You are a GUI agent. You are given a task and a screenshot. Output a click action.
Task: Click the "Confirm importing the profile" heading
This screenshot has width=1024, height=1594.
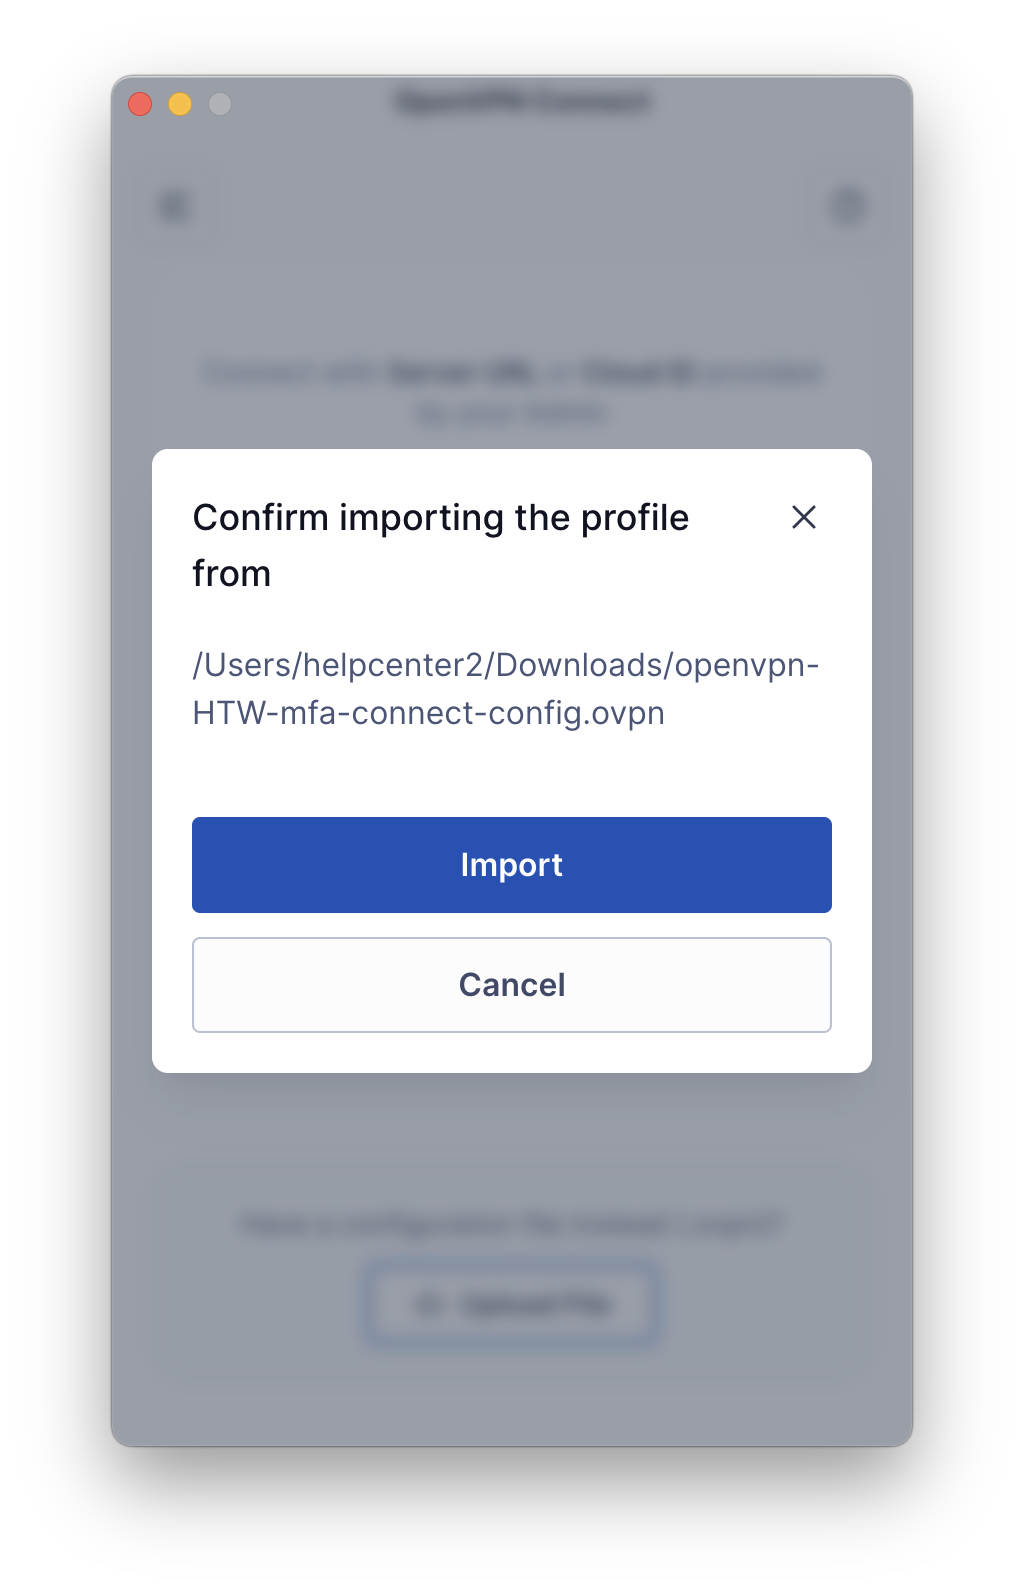441,518
